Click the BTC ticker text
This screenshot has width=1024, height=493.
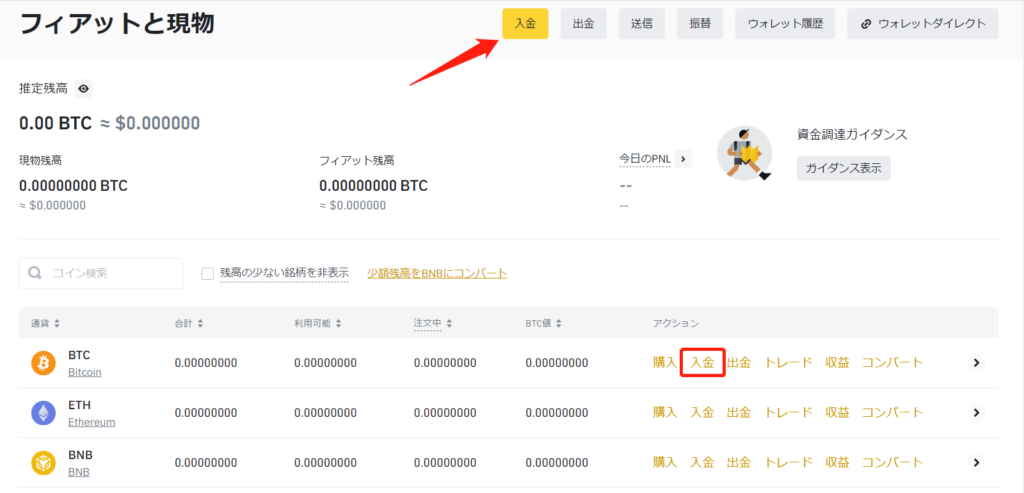79,355
